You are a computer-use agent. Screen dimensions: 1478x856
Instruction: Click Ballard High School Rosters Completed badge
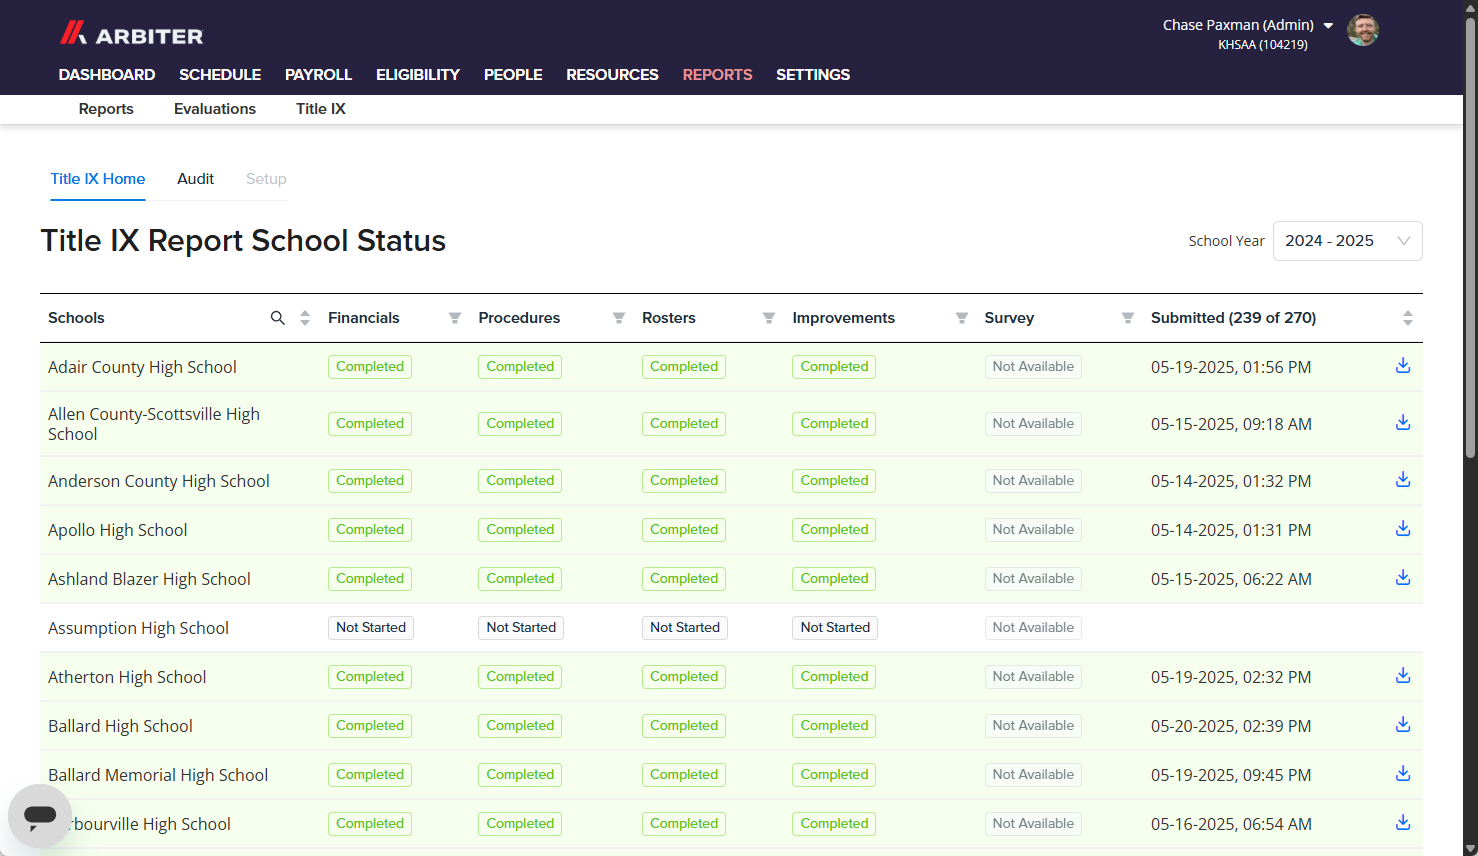pyautogui.click(x=684, y=726)
